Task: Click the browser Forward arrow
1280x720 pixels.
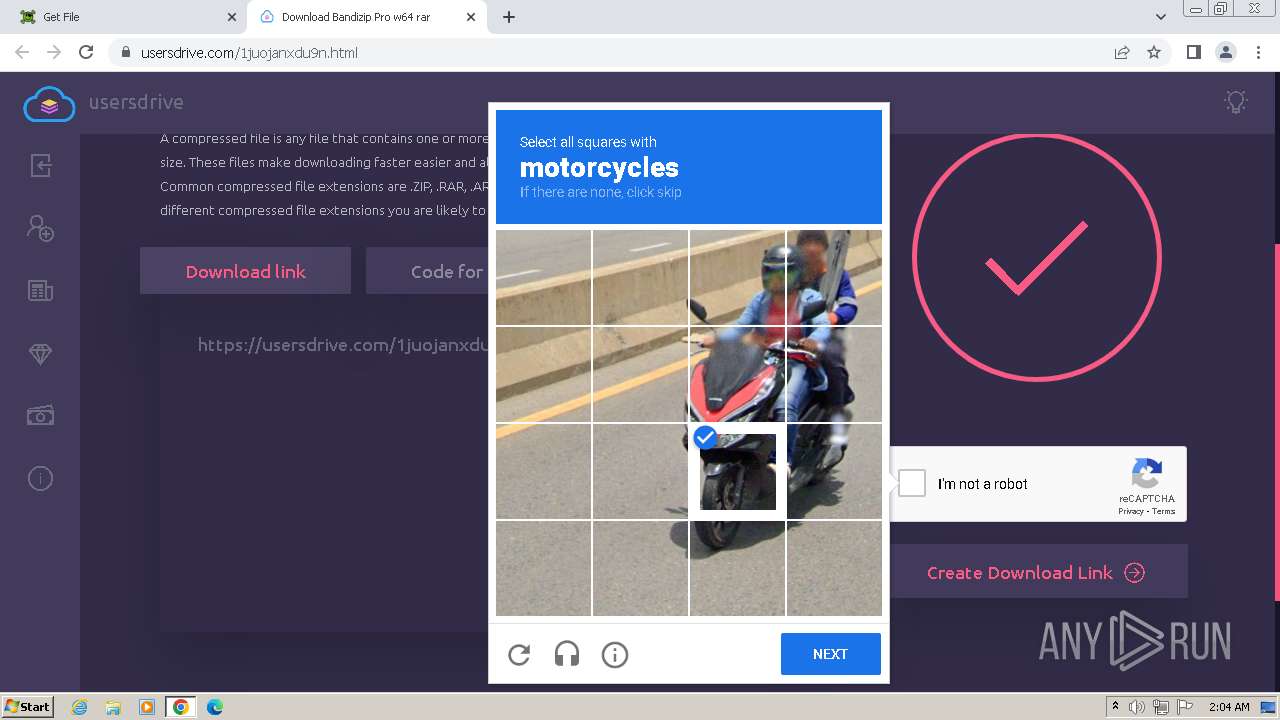Action: point(54,53)
